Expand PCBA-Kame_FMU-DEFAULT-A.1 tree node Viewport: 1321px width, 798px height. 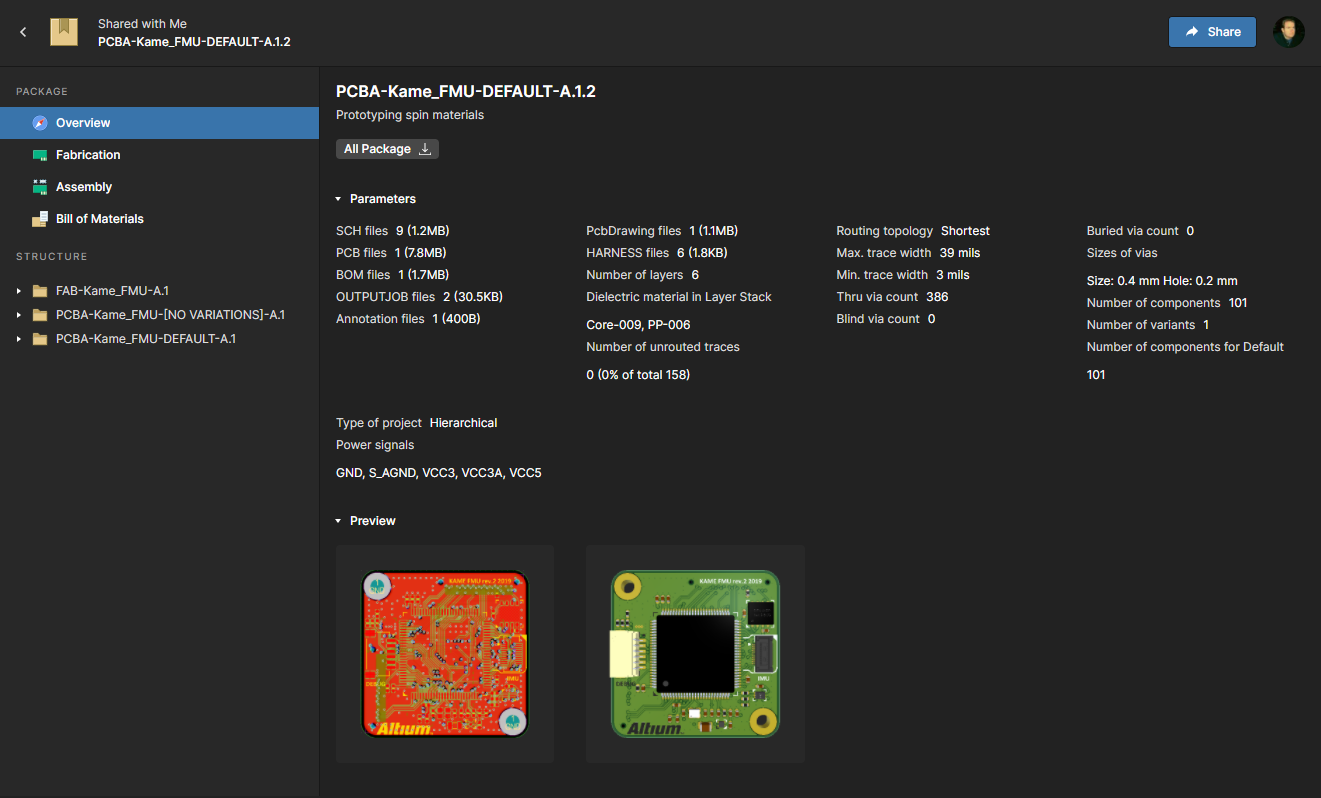tap(18, 339)
